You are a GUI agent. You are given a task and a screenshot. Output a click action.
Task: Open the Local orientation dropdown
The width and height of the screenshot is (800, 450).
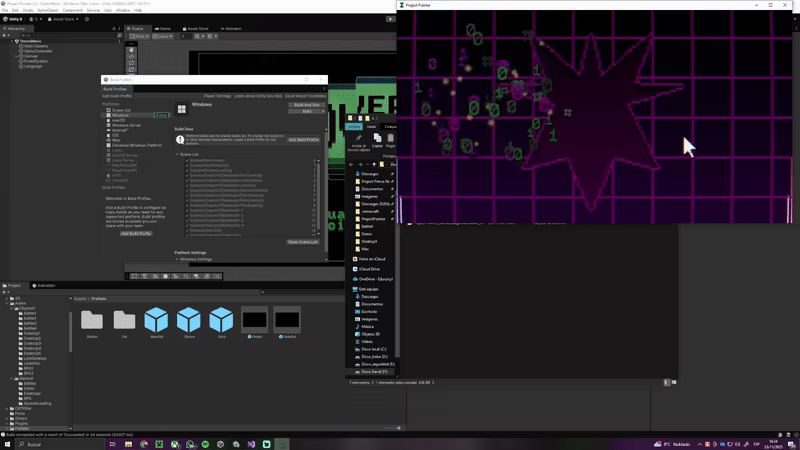click(162, 36)
